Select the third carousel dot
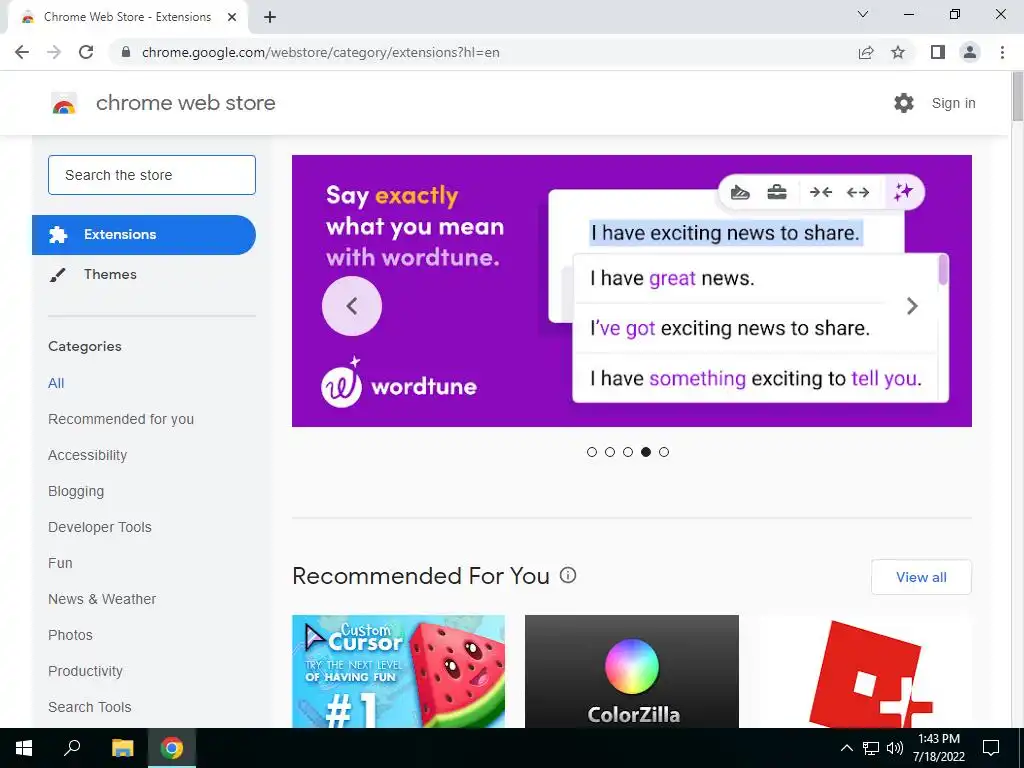This screenshot has height=768, width=1024. [x=628, y=452]
